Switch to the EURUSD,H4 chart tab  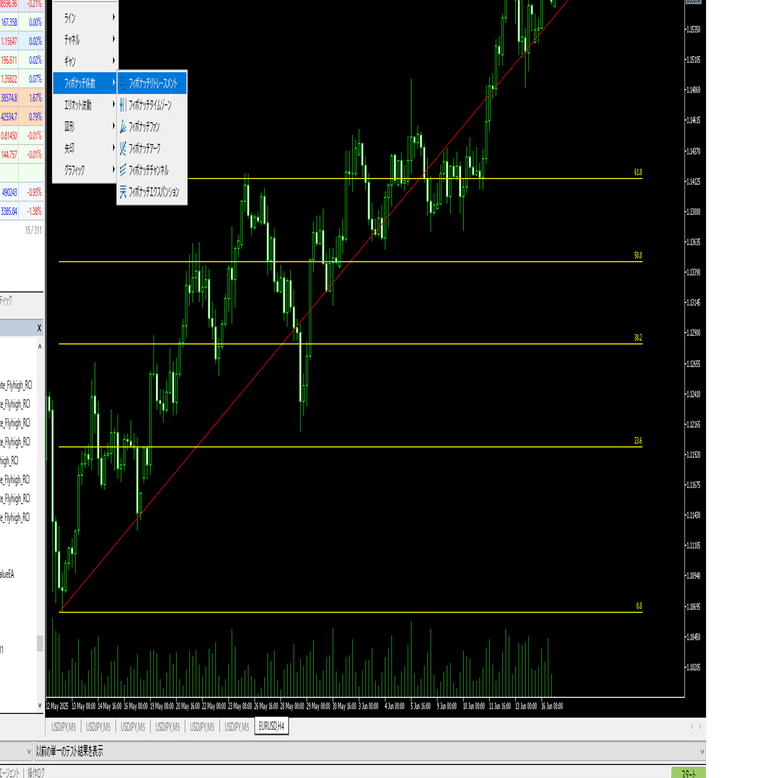click(x=271, y=726)
